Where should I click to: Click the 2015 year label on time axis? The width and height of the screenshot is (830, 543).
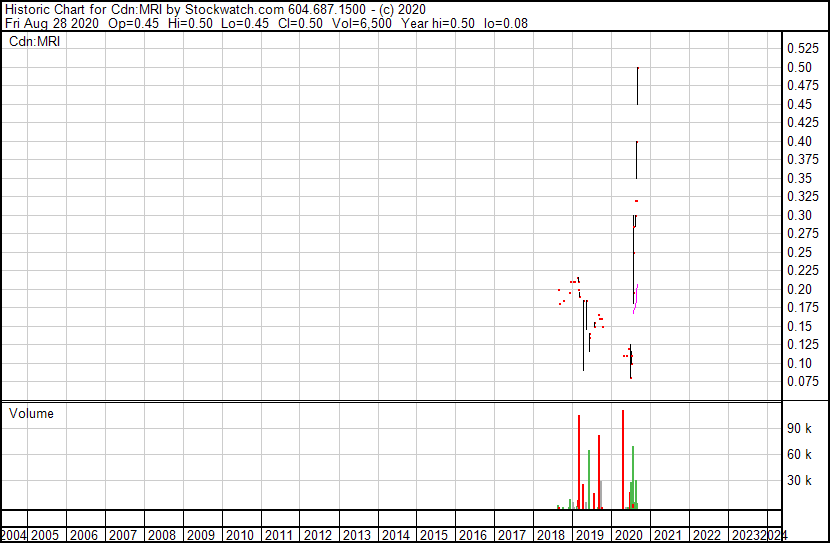pos(434,535)
